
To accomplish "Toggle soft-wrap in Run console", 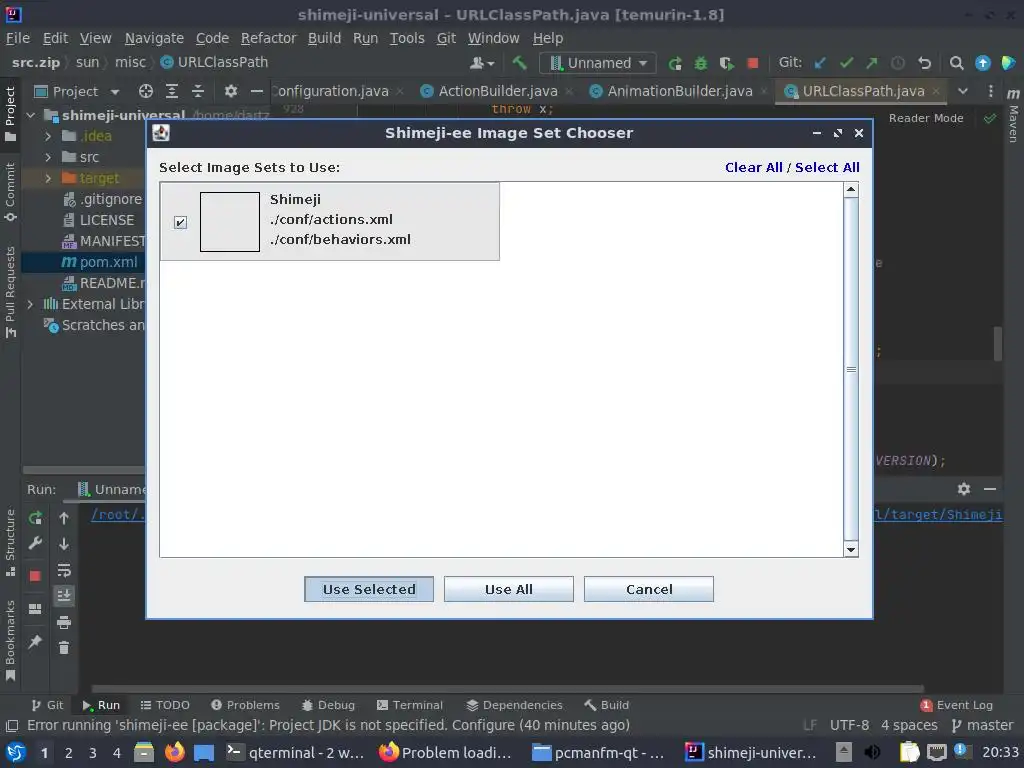I will point(64,570).
